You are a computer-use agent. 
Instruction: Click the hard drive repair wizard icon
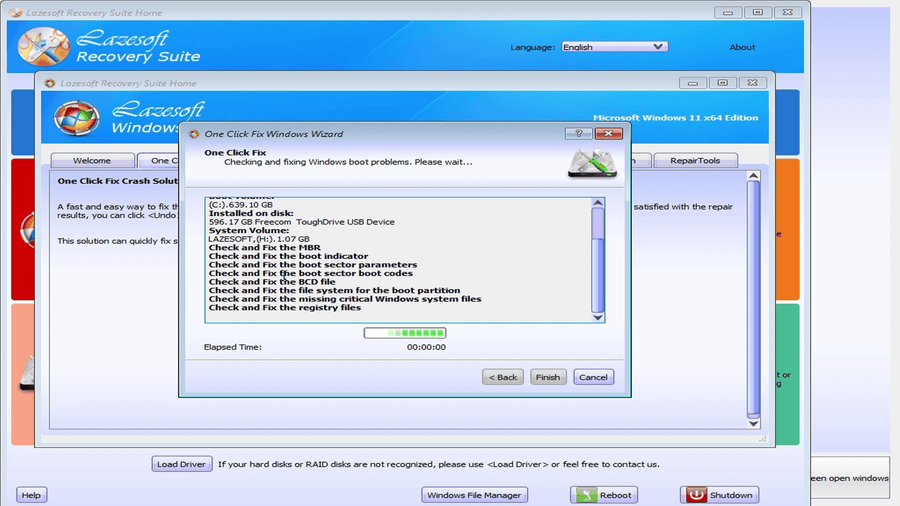tap(592, 164)
